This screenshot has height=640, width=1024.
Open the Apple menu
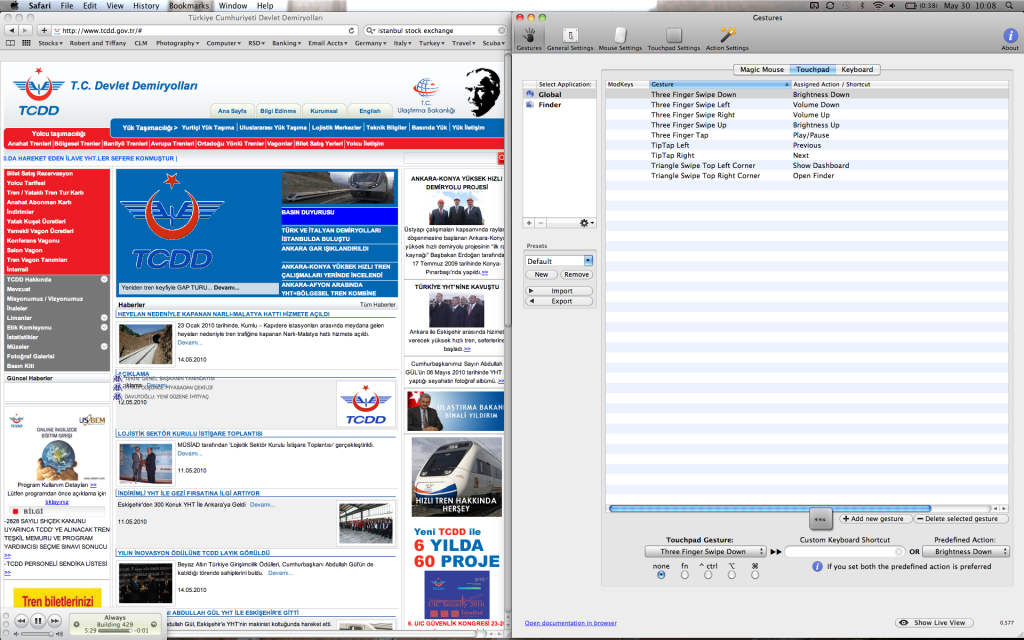click(x=14, y=5)
